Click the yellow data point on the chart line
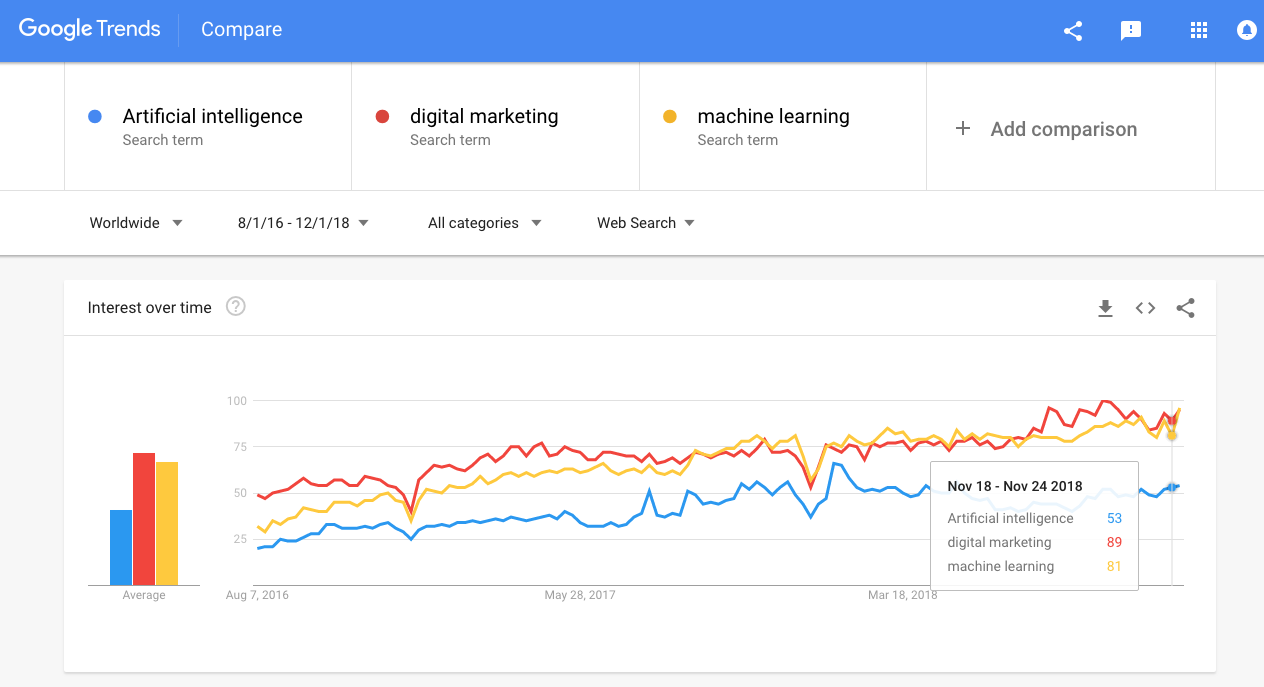This screenshot has height=687, width=1264. pos(1172,435)
